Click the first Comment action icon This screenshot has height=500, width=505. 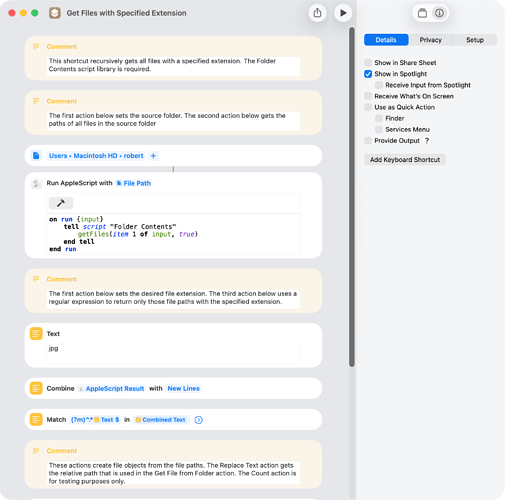tap(36, 46)
